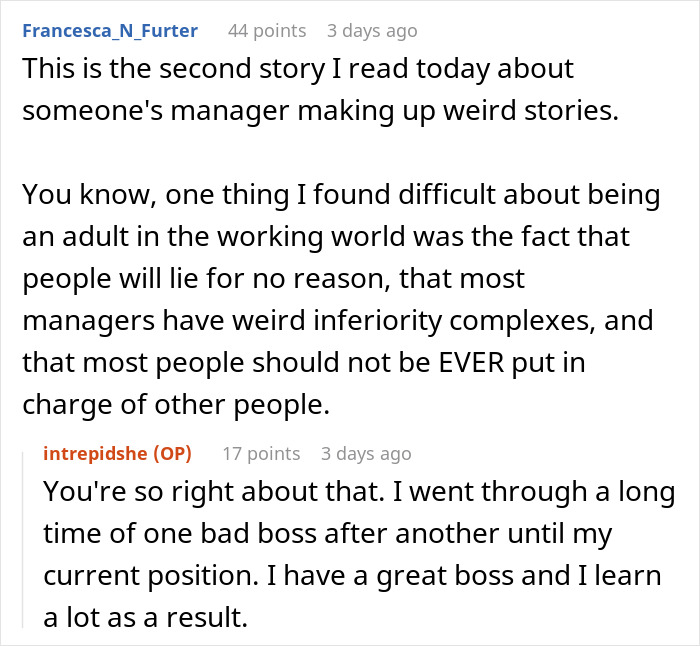700x646 pixels.
Task: Click the "44 points" score
Action: tap(267, 30)
